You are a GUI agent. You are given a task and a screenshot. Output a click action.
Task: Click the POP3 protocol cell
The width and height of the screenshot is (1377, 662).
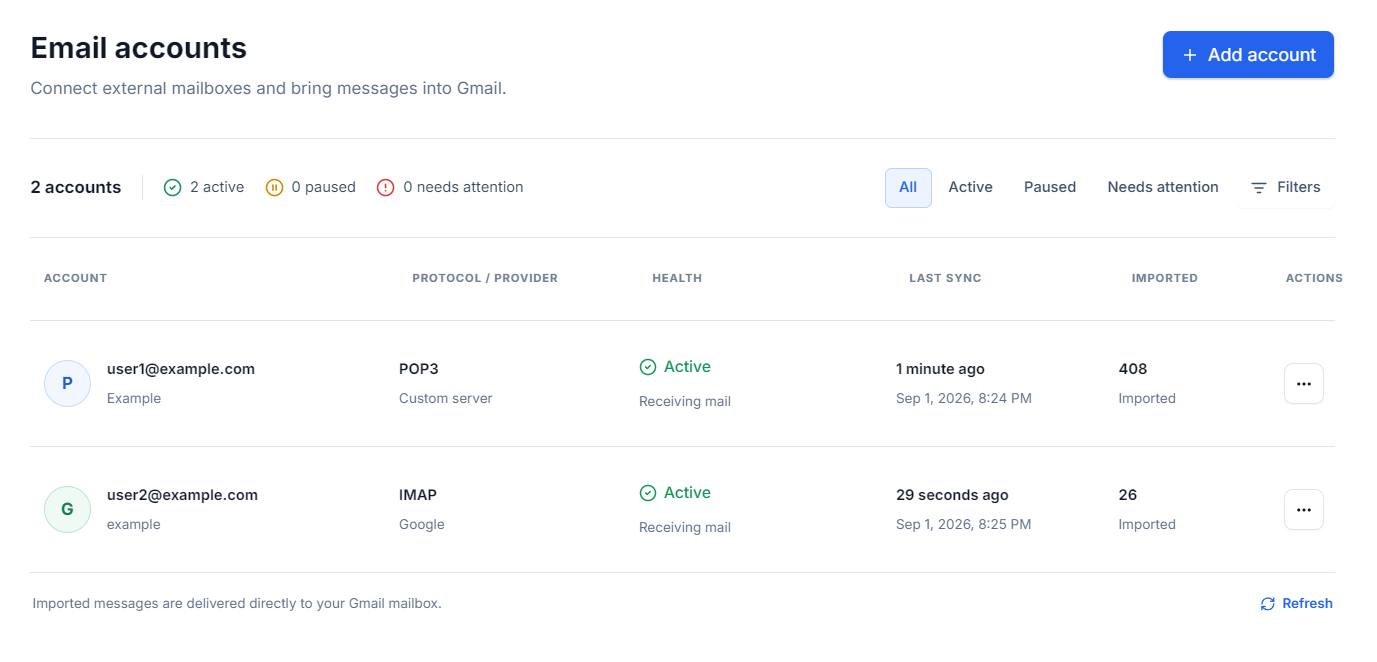tap(419, 369)
